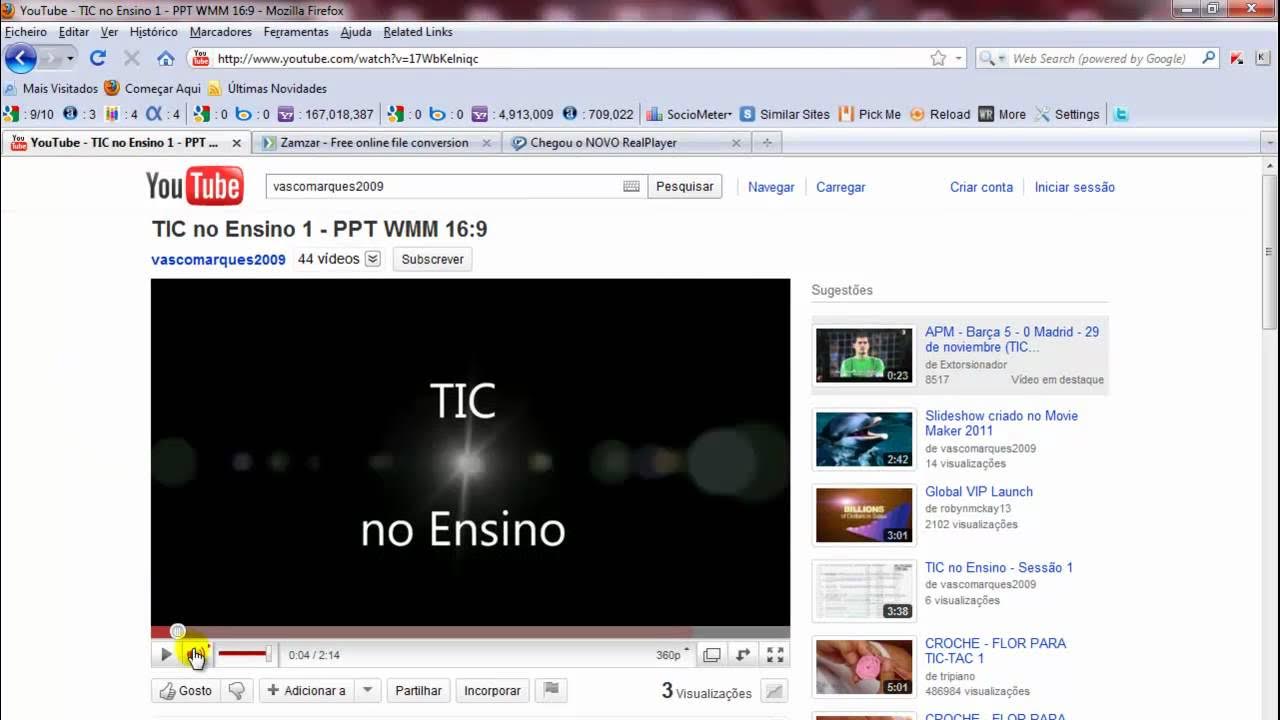Click the Subscrever button

click(x=432, y=259)
